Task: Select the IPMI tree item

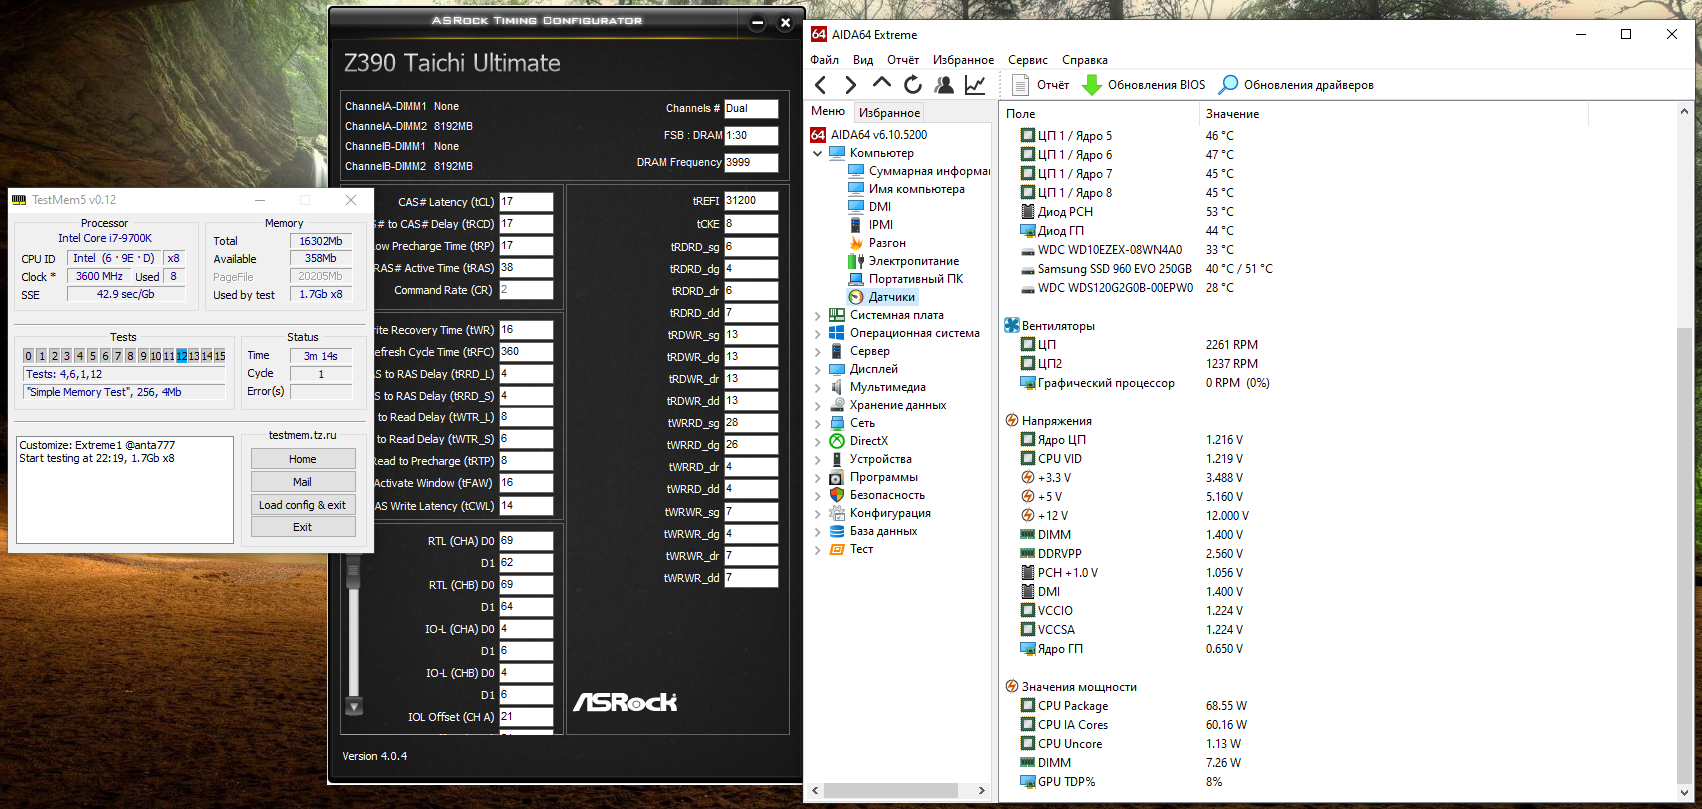Action: point(871,225)
